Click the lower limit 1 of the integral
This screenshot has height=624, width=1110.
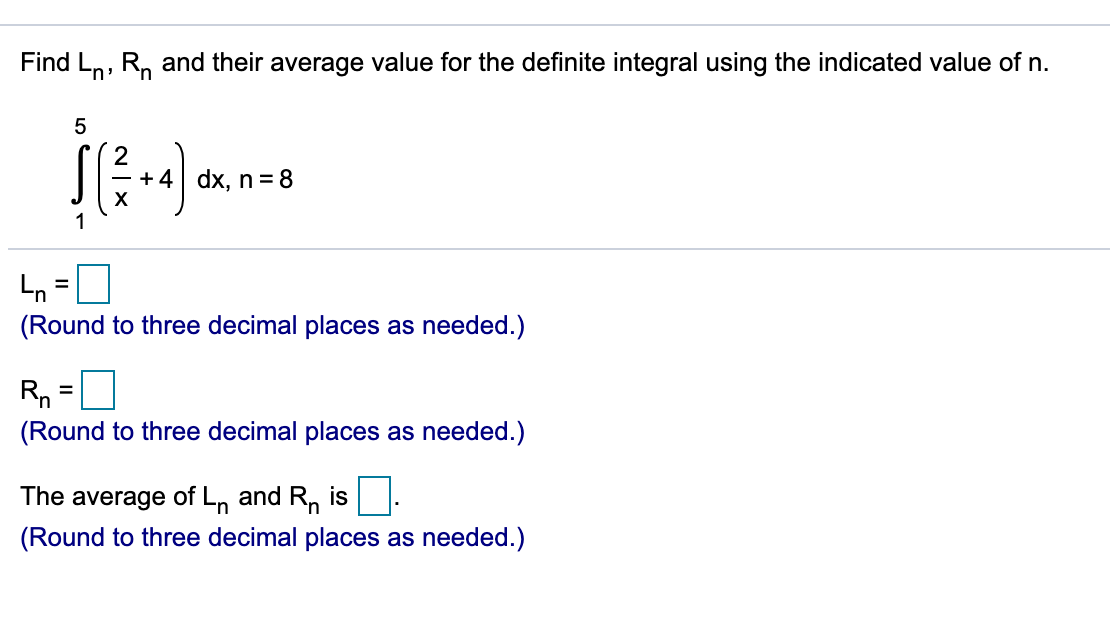[x=79, y=219]
